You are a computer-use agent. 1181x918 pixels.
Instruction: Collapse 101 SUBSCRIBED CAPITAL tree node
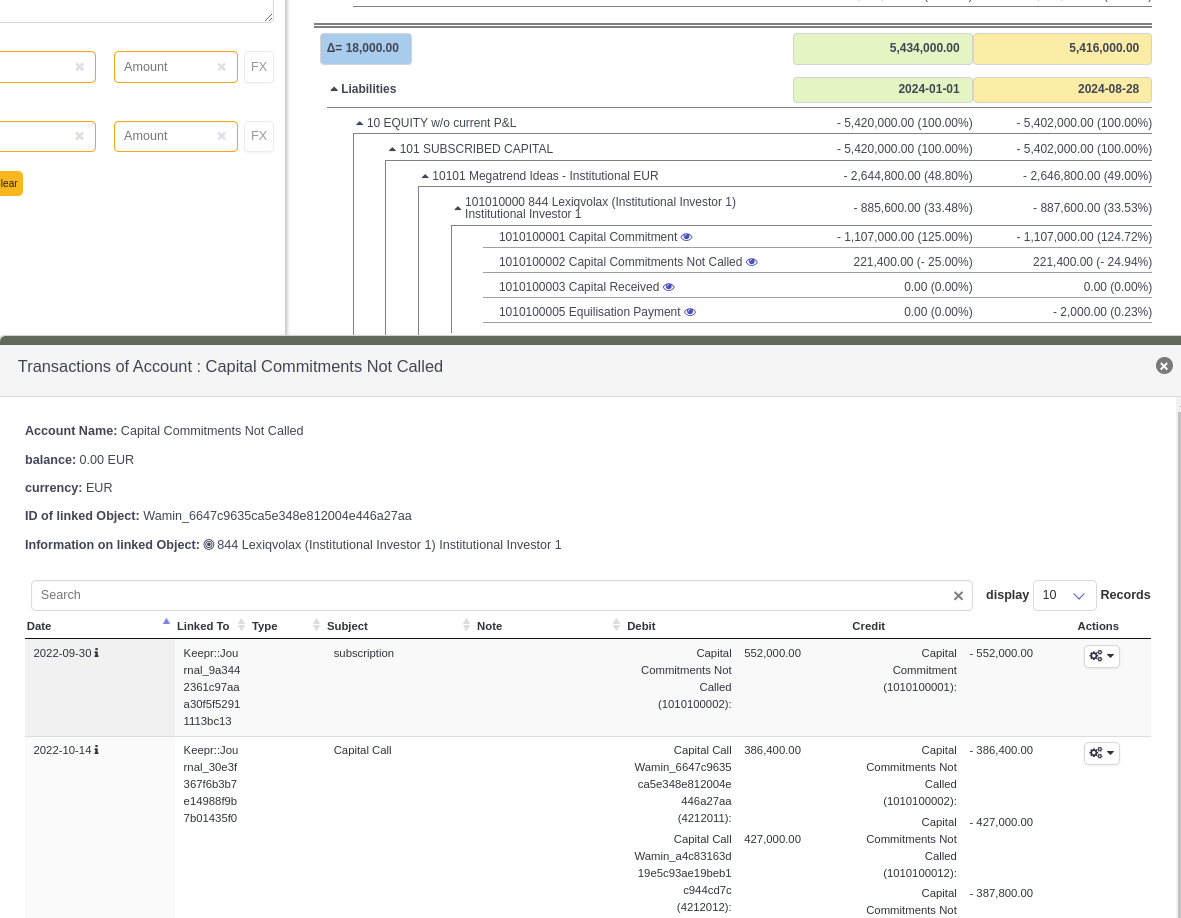392,149
